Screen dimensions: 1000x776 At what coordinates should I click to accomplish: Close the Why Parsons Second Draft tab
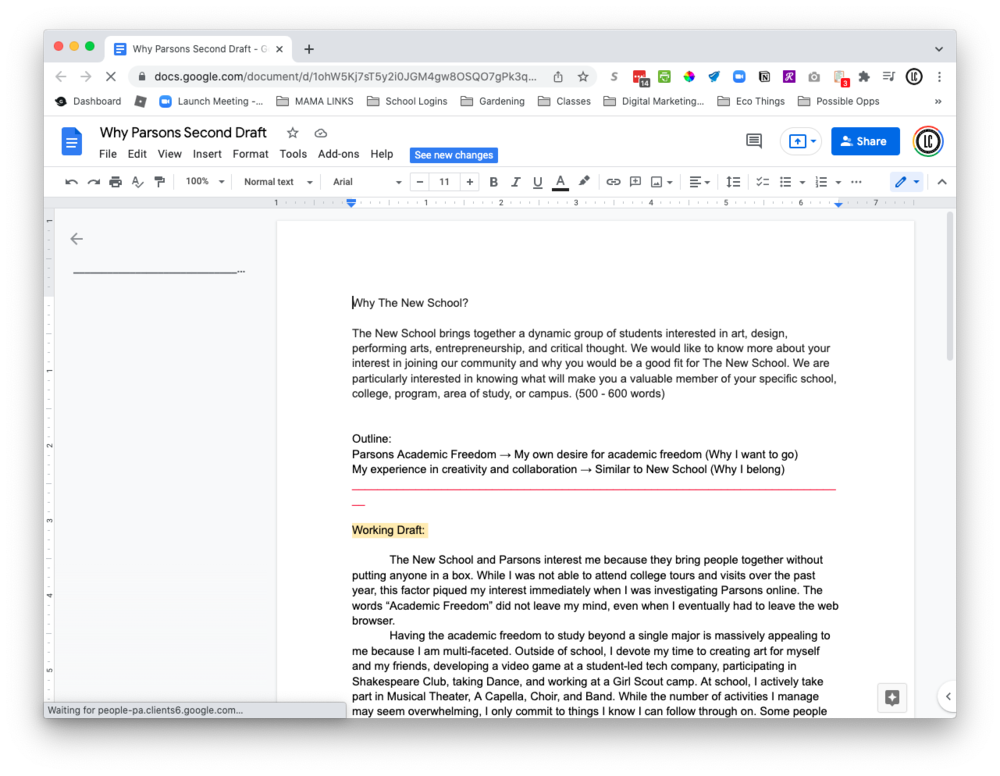pyautogui.click(x=279, y=49)
